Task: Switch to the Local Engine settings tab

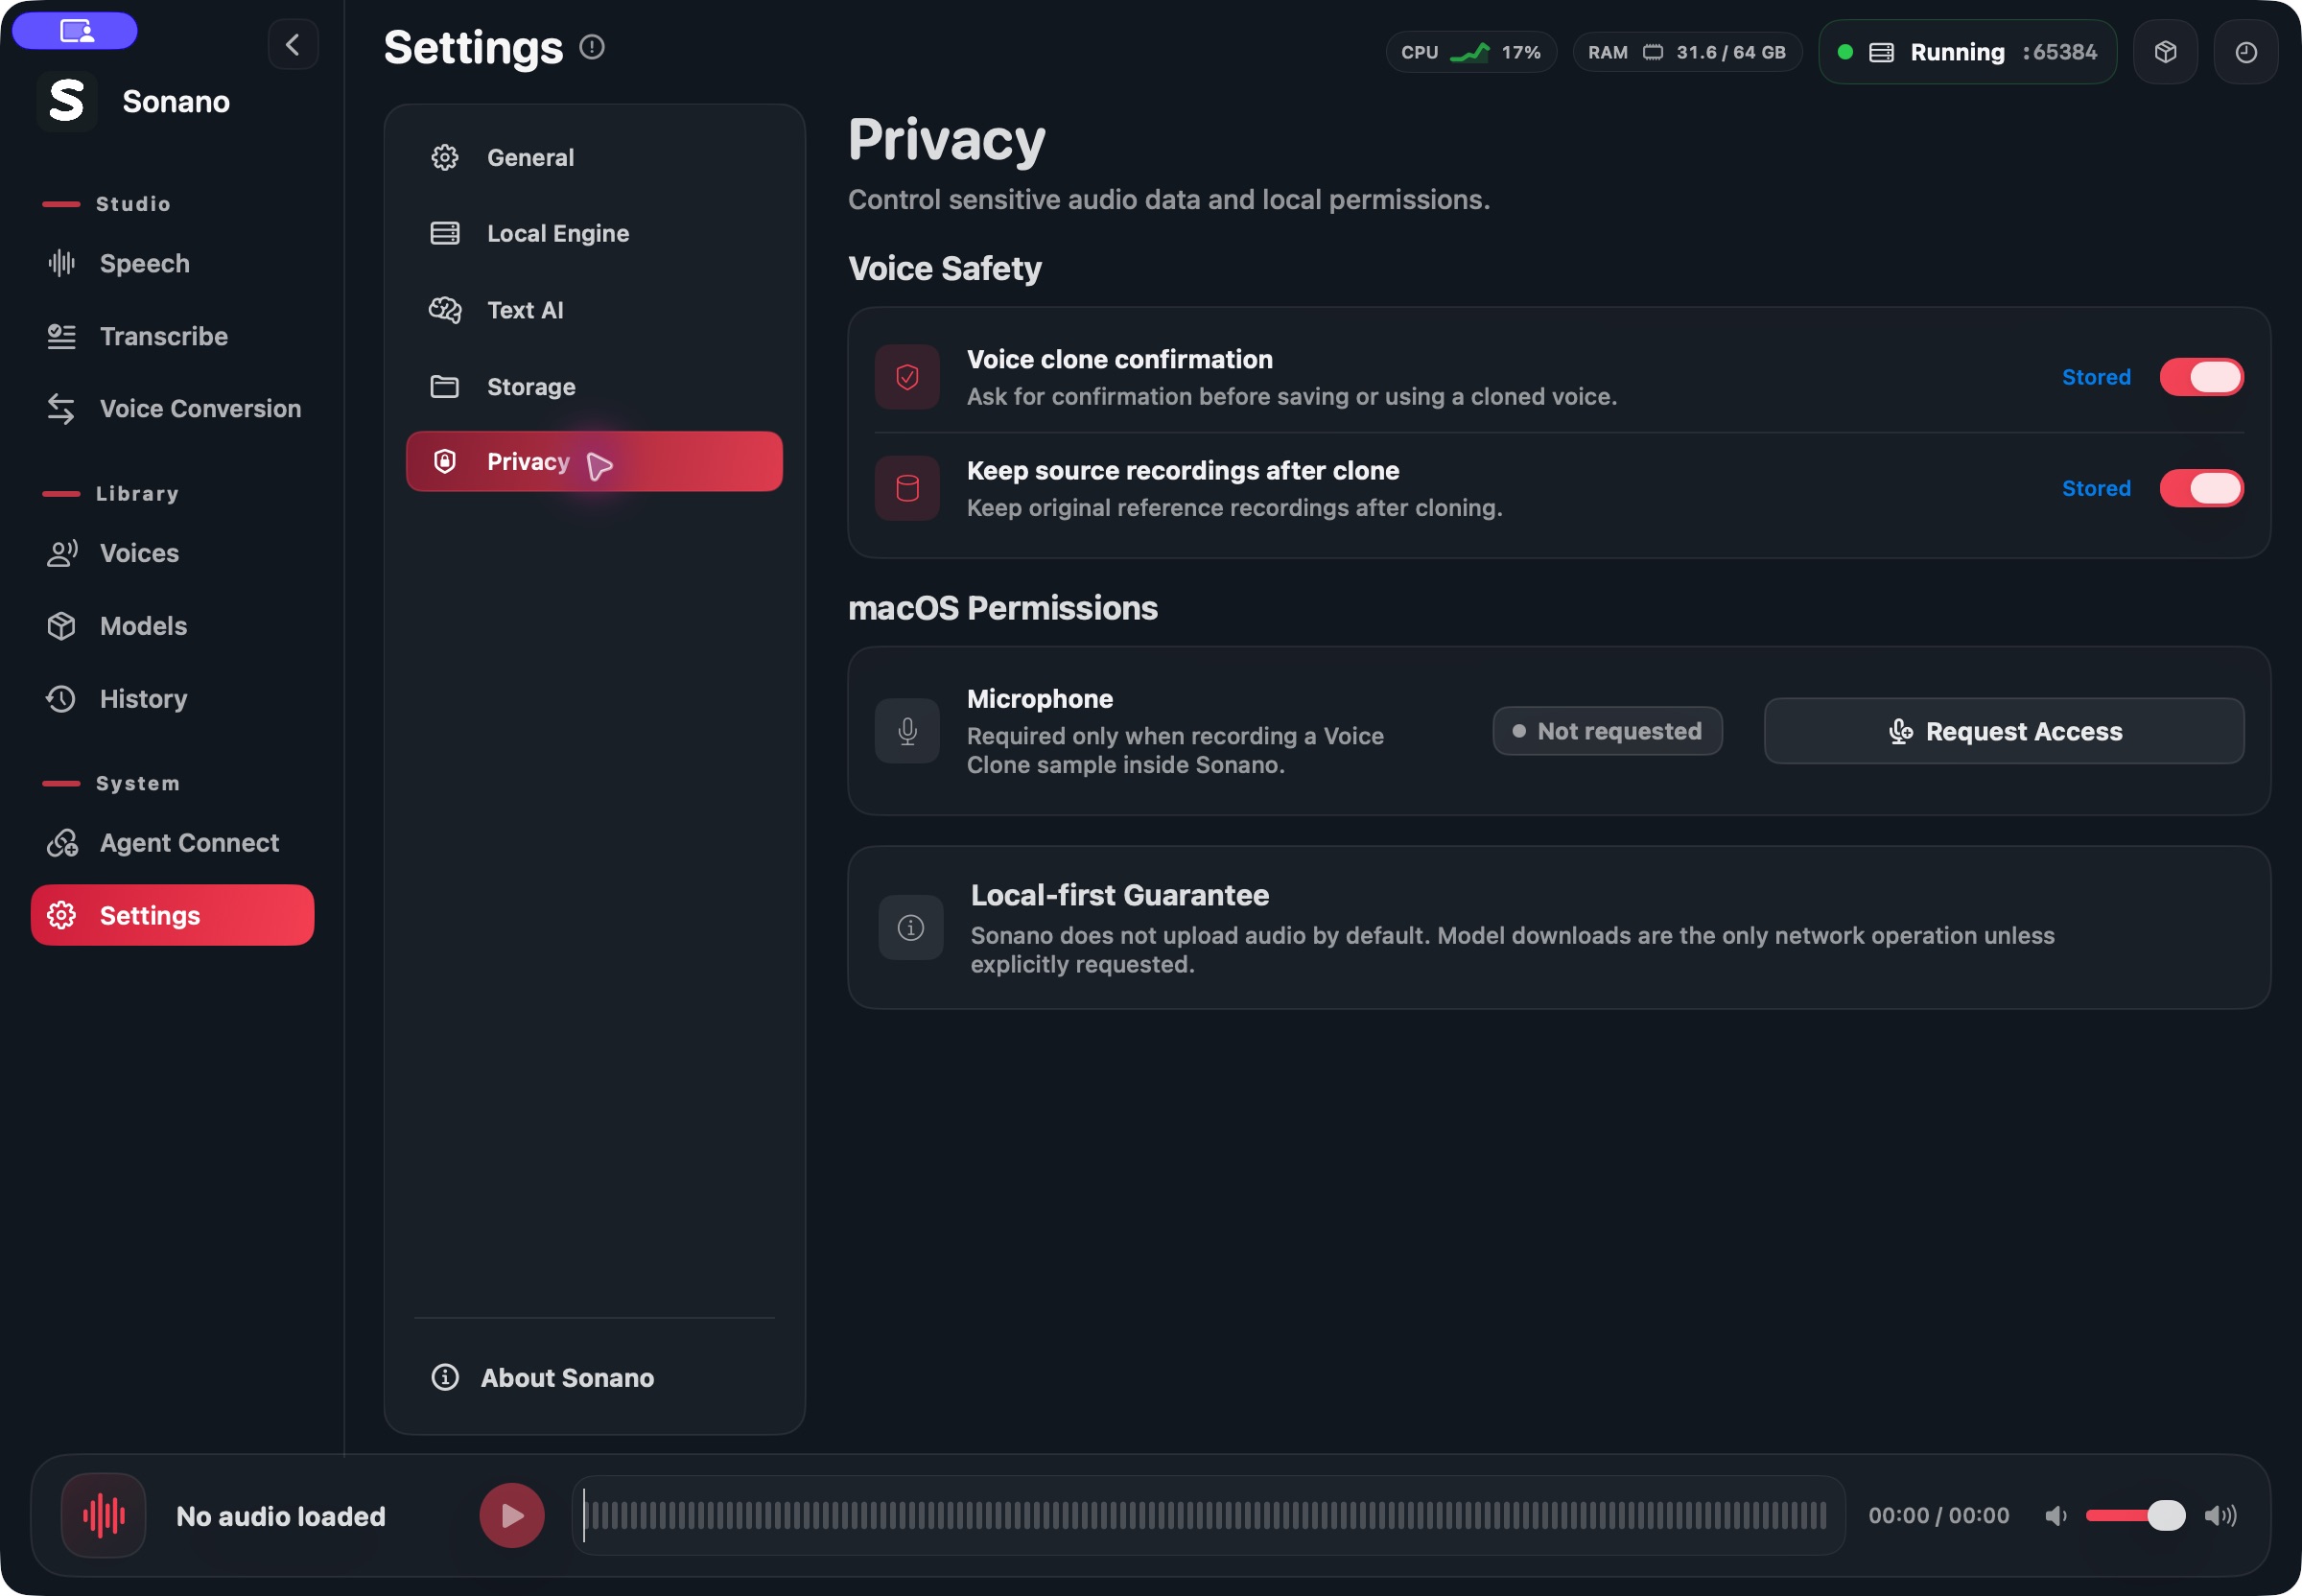Action: (x=594, y=233)
